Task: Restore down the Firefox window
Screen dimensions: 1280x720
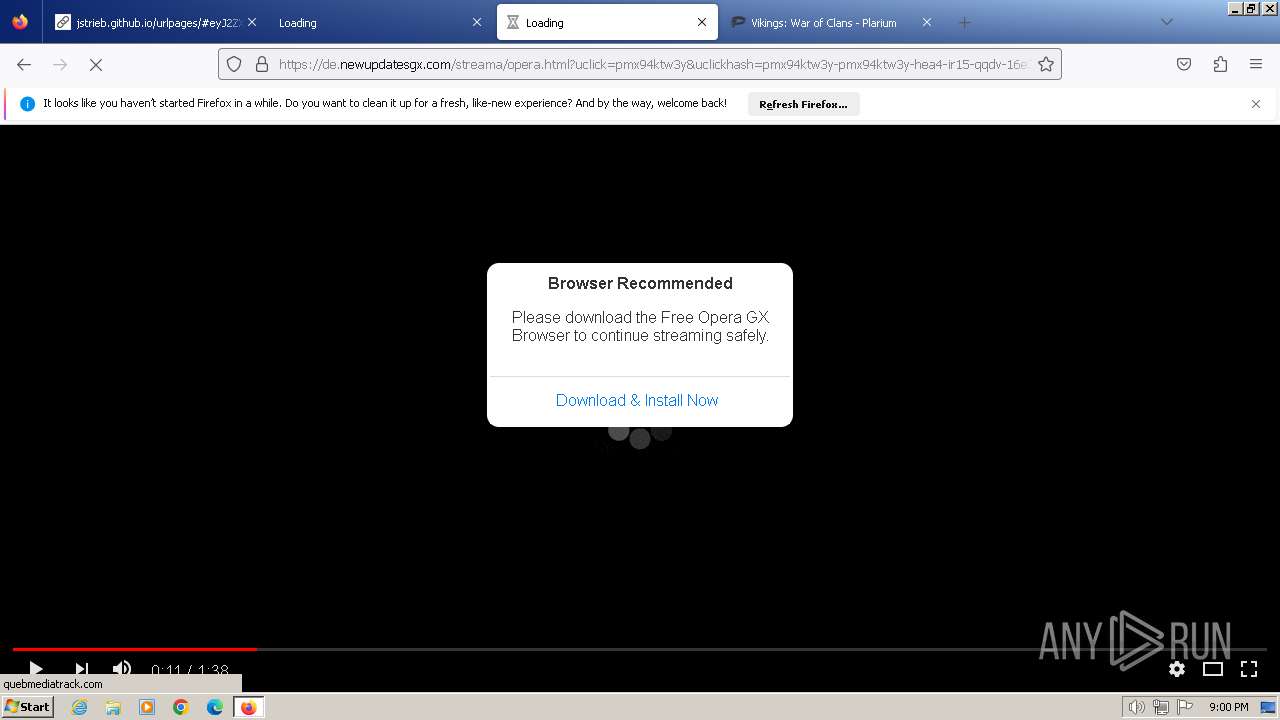Action: tap(1251, 8)
